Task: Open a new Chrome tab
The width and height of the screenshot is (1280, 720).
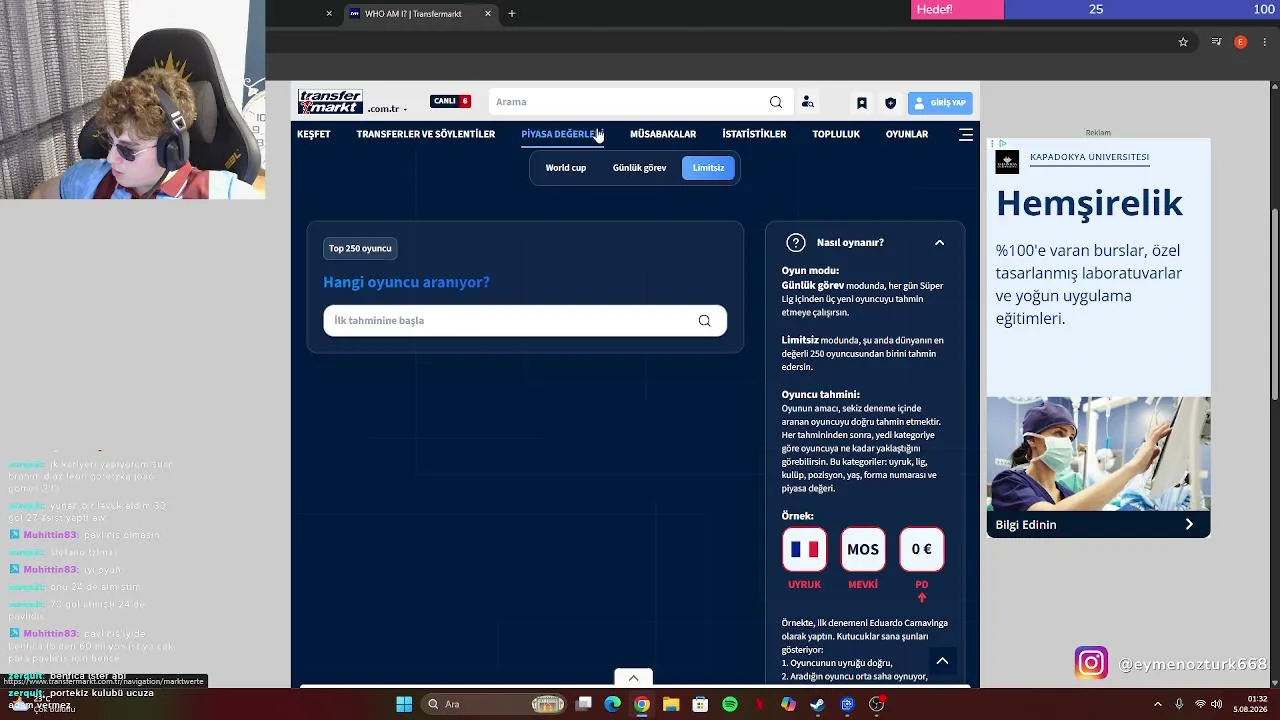Action: (x=512, y=14)
